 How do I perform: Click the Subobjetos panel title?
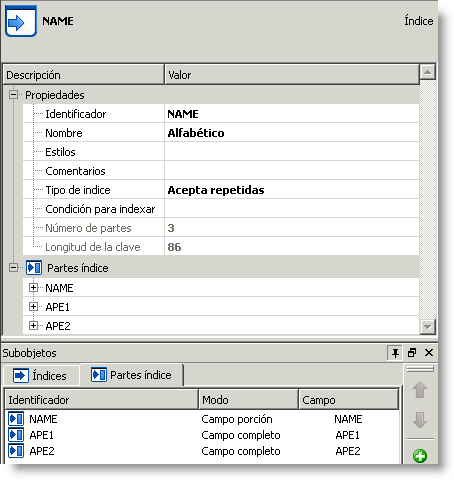[x=29, y=353]
